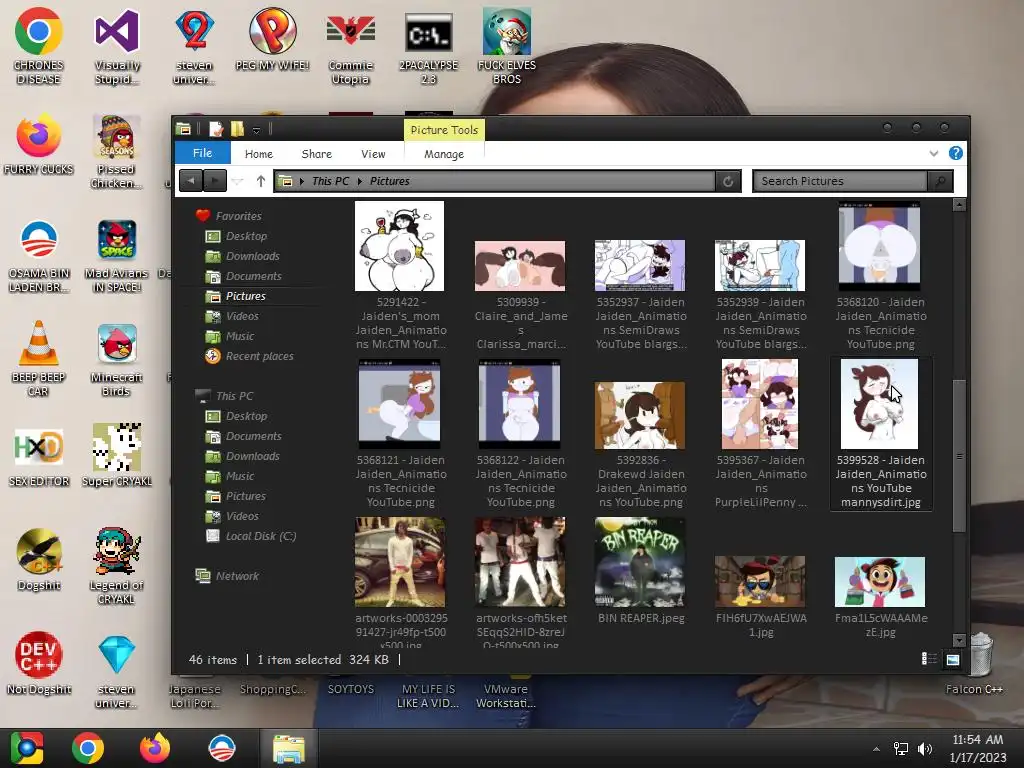Open the Mad Avians IN SPACE desktop icon
The image size is (1024, 768).
[117, 255]
